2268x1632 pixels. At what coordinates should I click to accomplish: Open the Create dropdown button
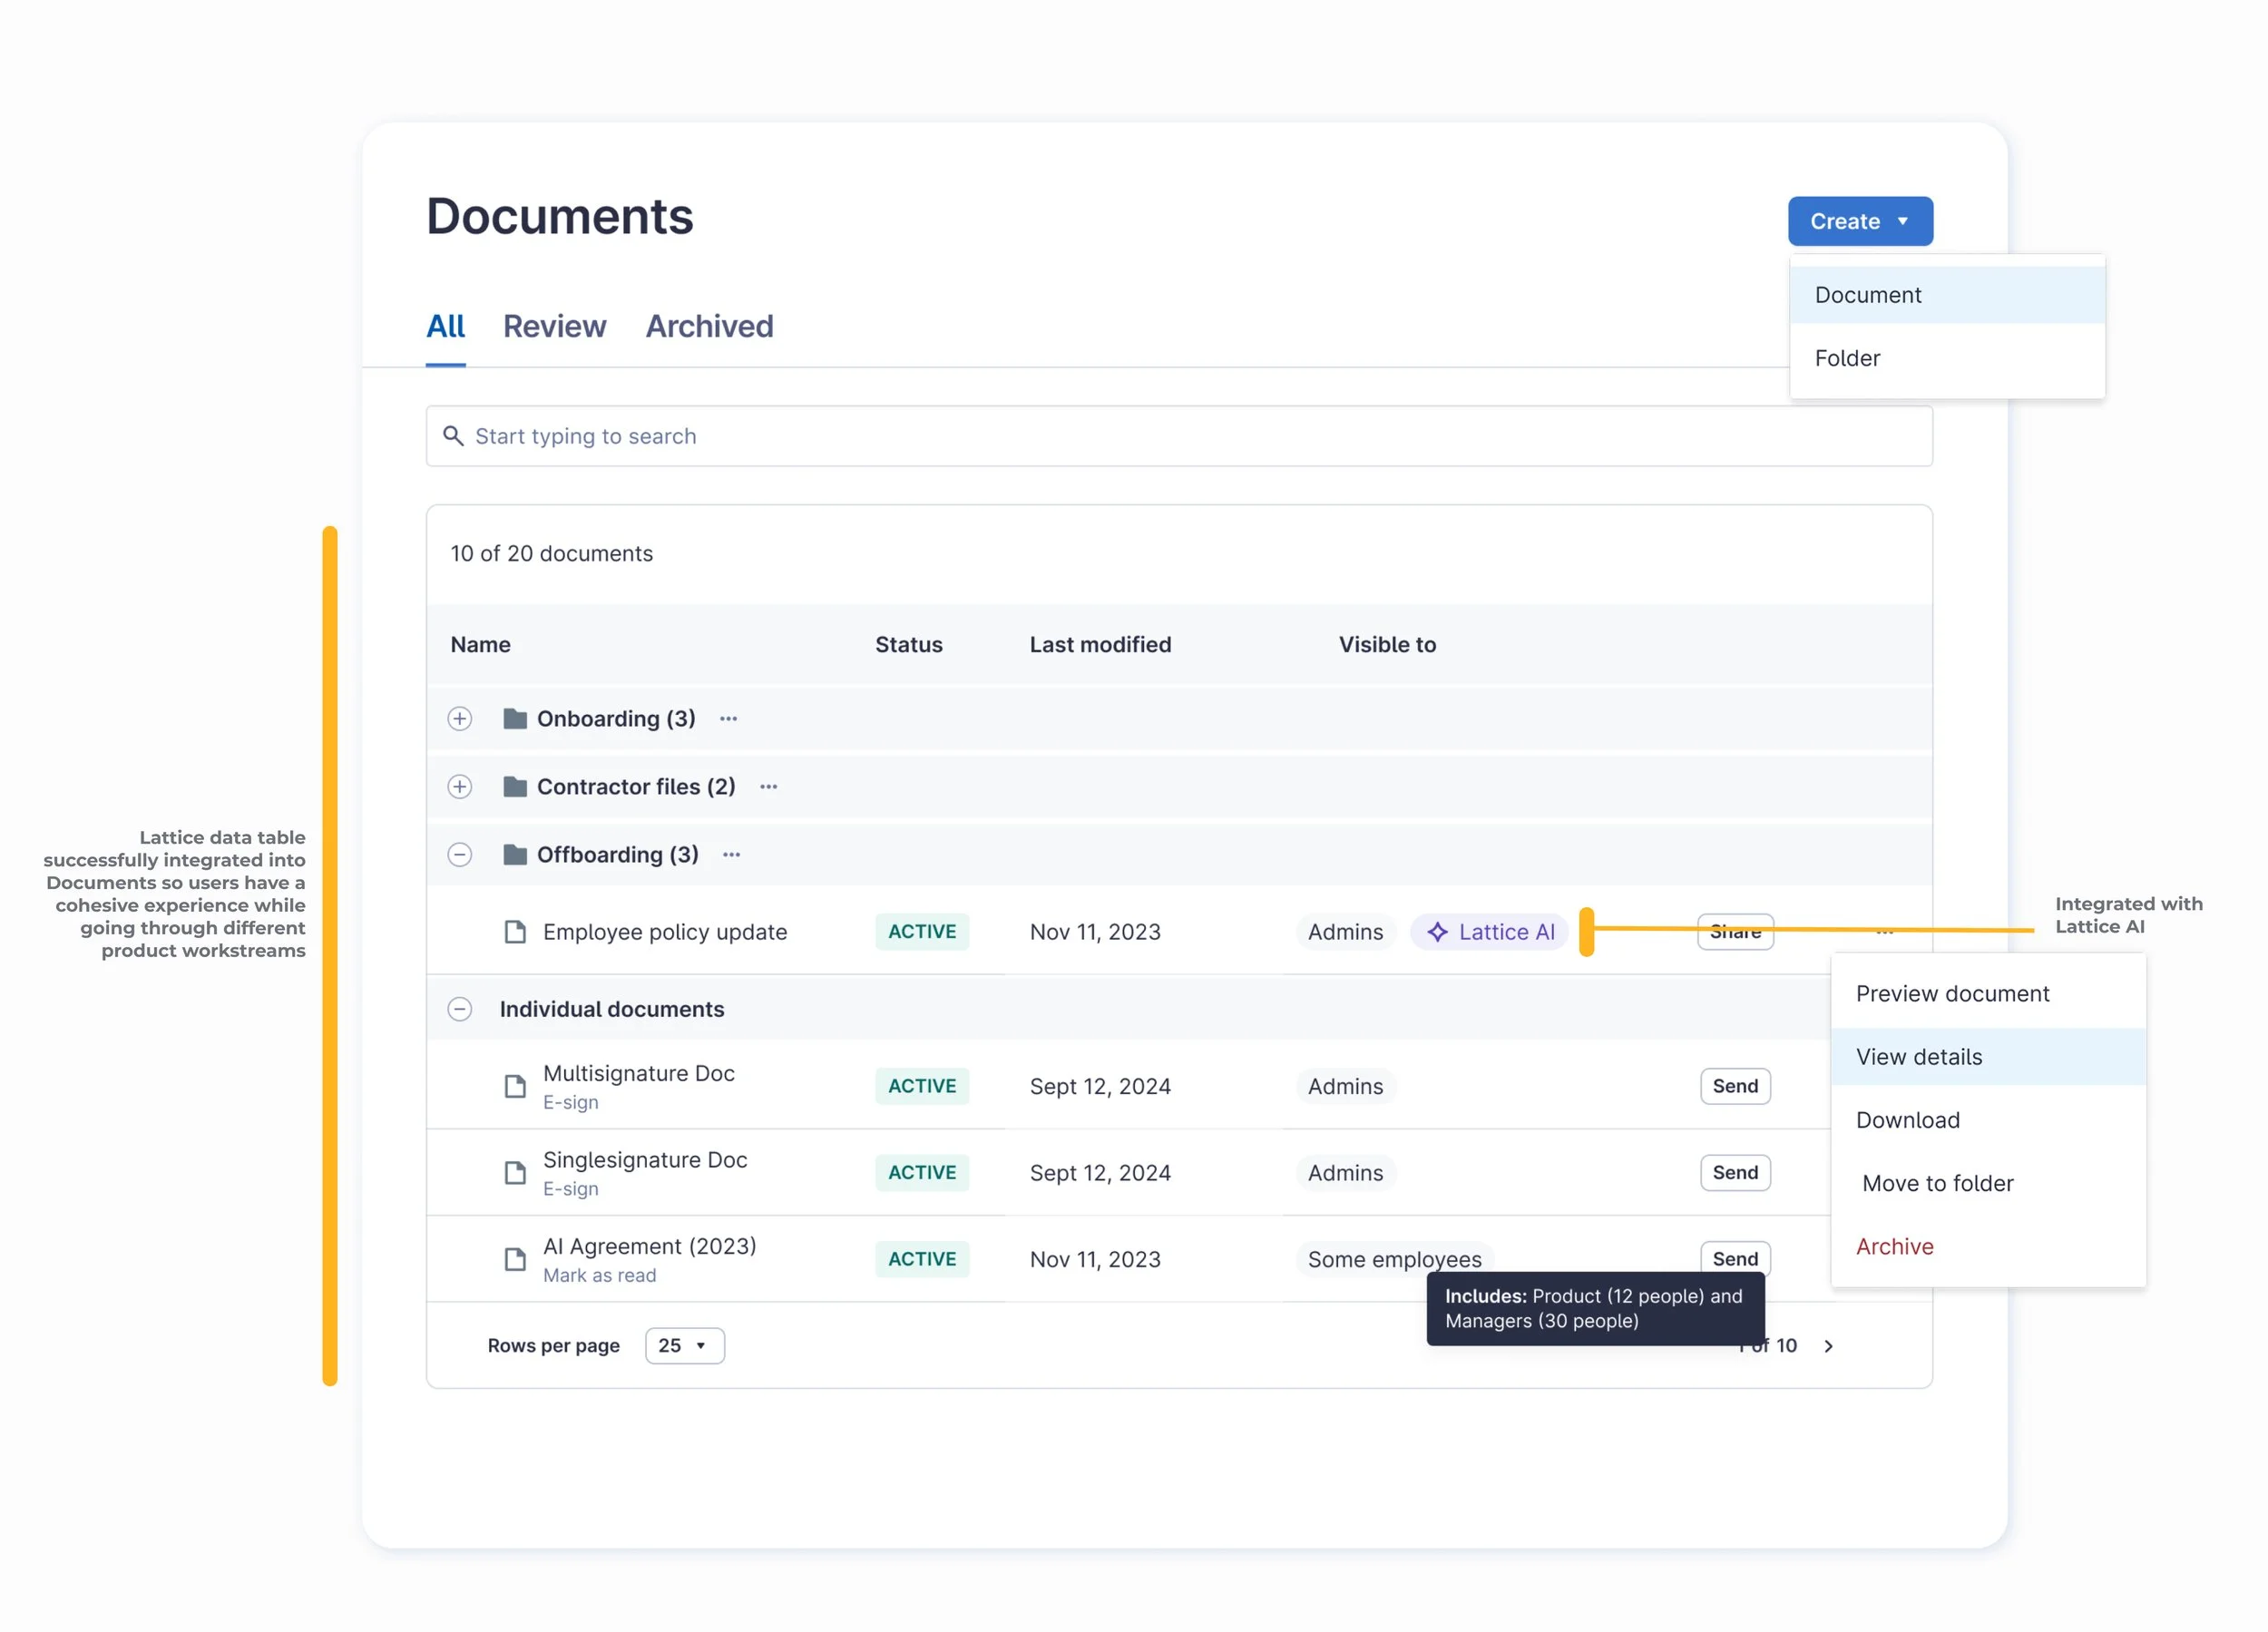pyautogui.click(x=1860, y=221)
